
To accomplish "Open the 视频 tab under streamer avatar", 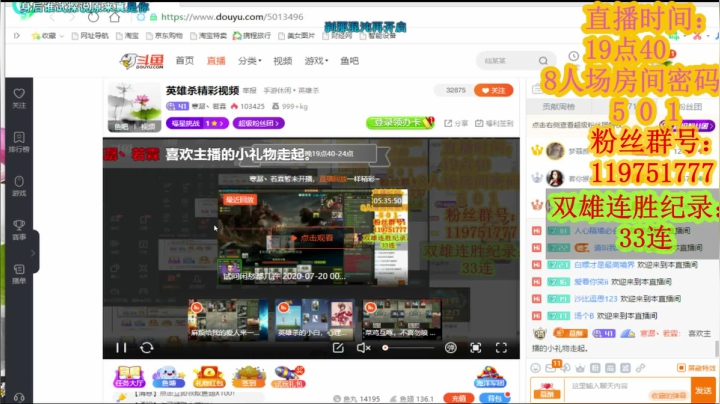I will click(x=148, y=127).
